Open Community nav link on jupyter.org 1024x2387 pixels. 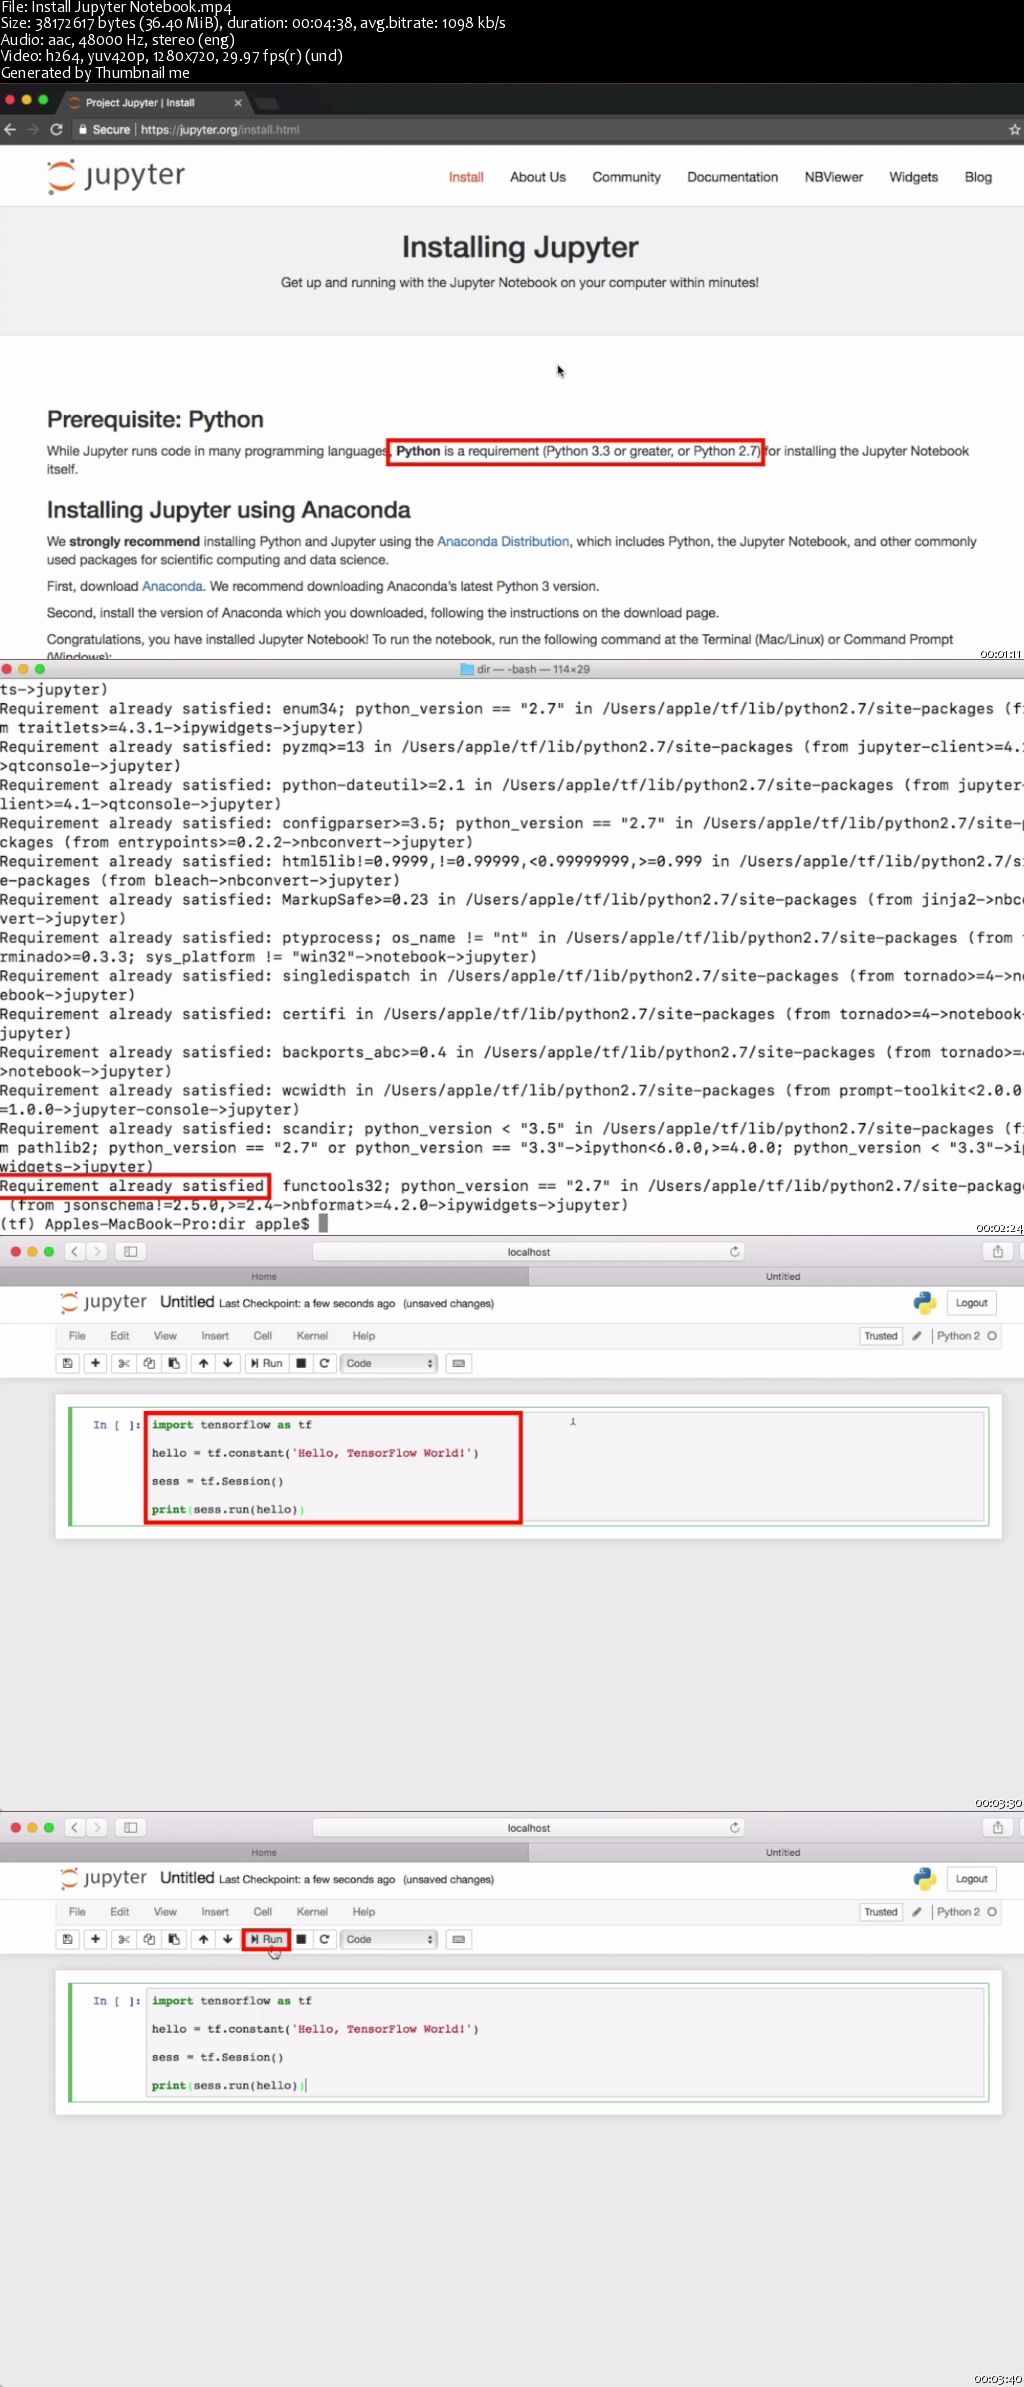[626, 177]
